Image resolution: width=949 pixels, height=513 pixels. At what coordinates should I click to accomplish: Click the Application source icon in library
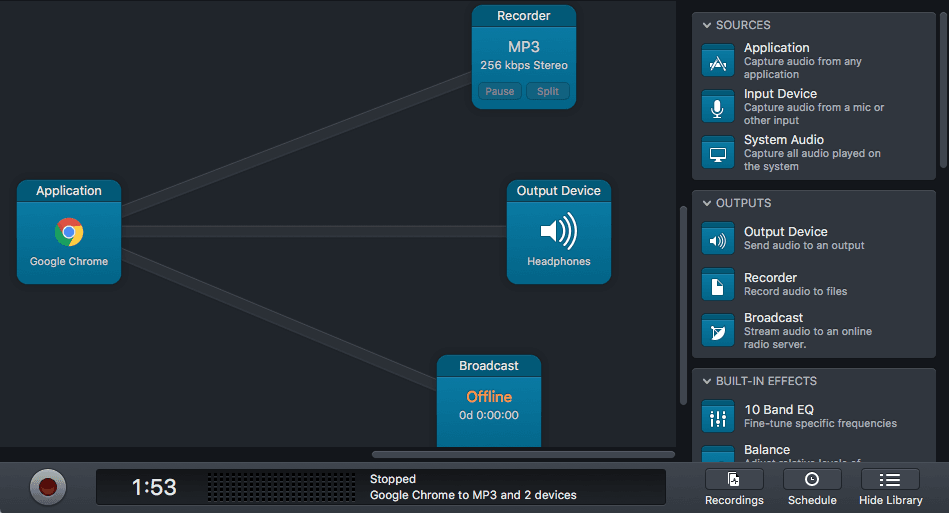tap(718, 61)
